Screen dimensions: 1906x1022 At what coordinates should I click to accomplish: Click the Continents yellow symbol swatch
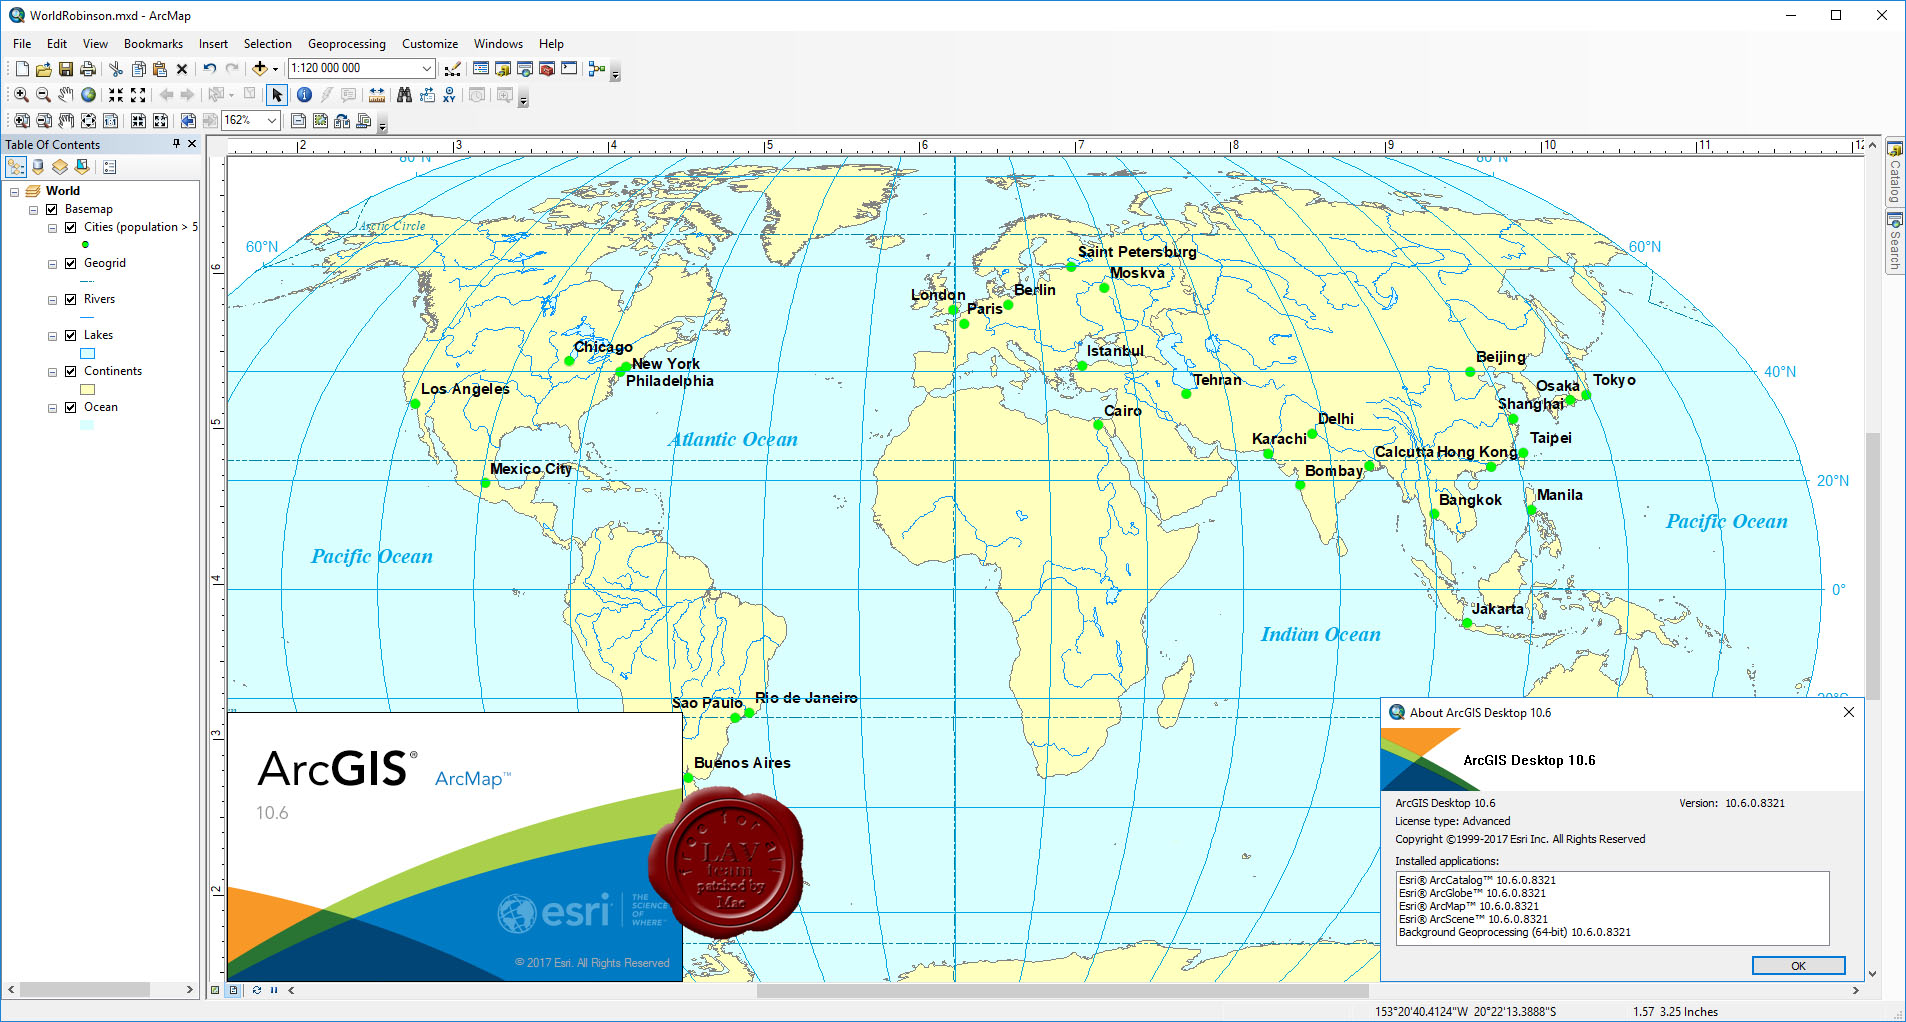87,390
